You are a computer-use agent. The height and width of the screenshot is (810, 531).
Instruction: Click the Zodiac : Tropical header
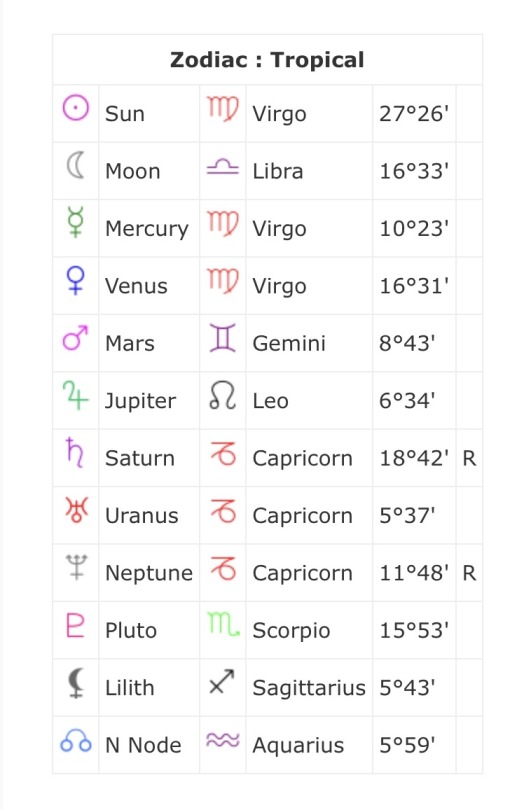267,59
